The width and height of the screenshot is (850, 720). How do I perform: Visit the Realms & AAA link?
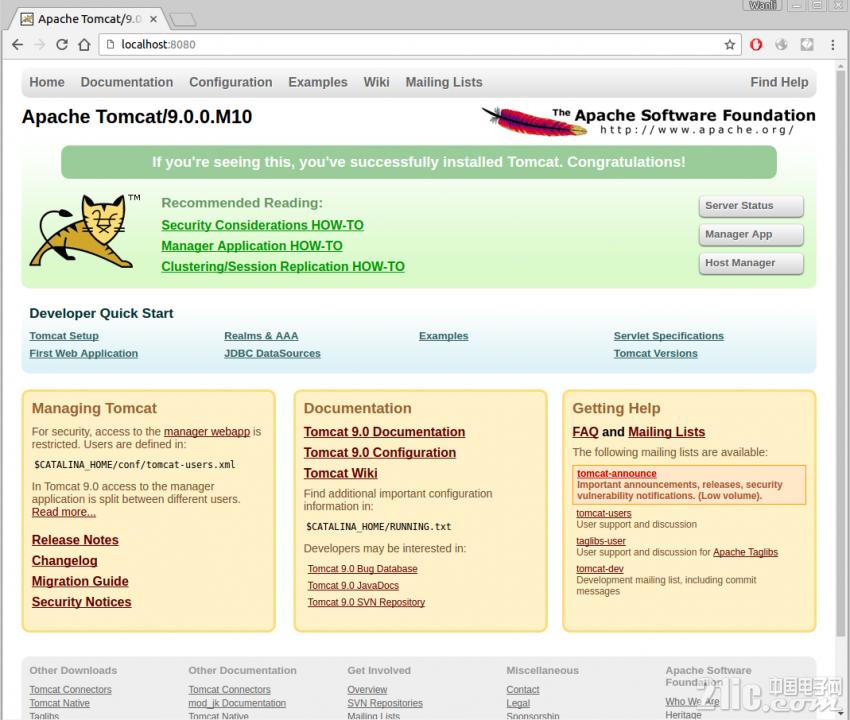tap(261, 336)
